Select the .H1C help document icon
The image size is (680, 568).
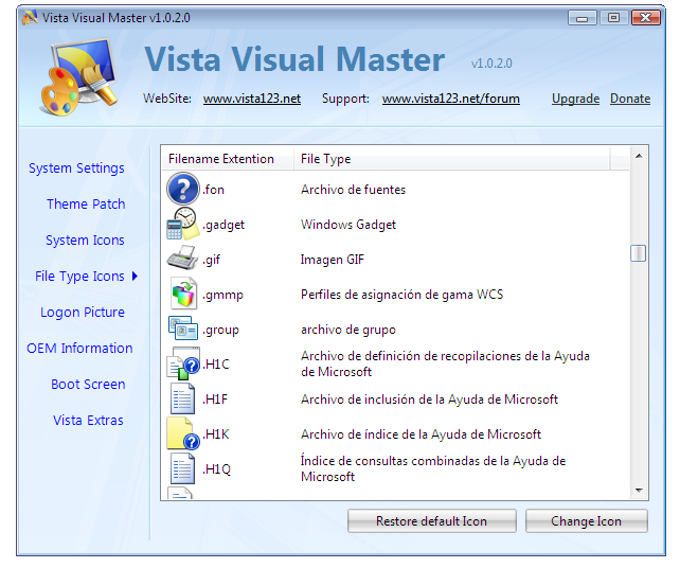pyautogui.click(x=183, y=364)
